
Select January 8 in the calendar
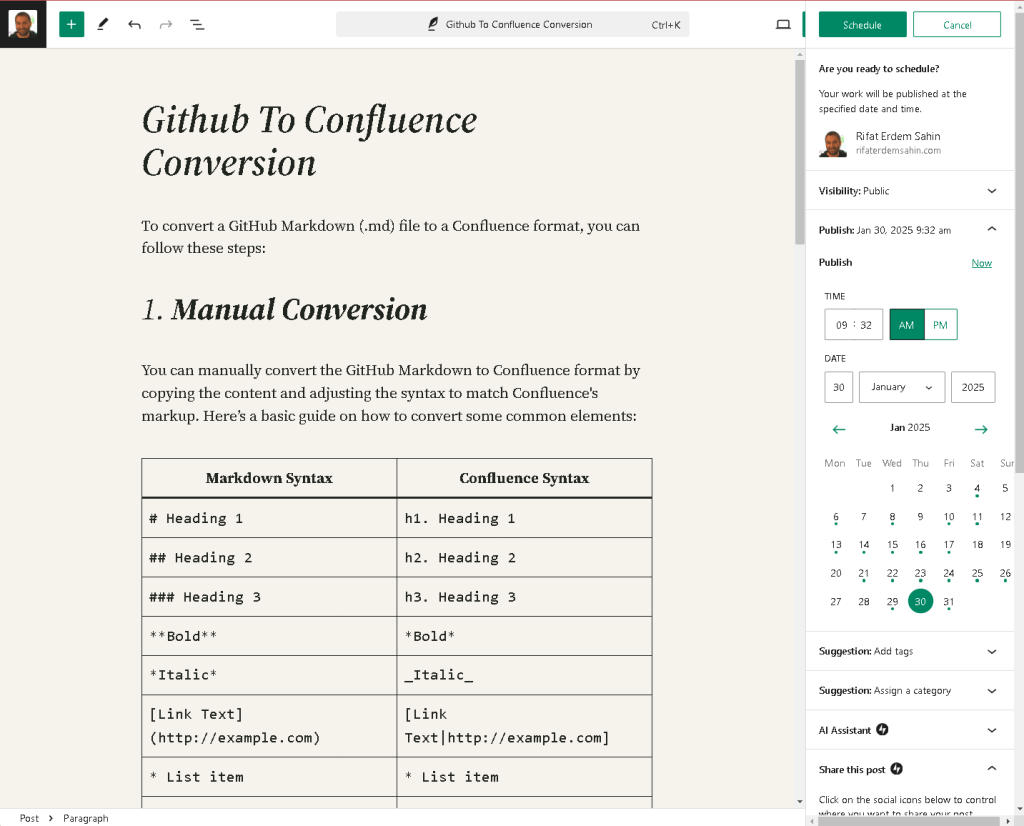tap(892, 516)
